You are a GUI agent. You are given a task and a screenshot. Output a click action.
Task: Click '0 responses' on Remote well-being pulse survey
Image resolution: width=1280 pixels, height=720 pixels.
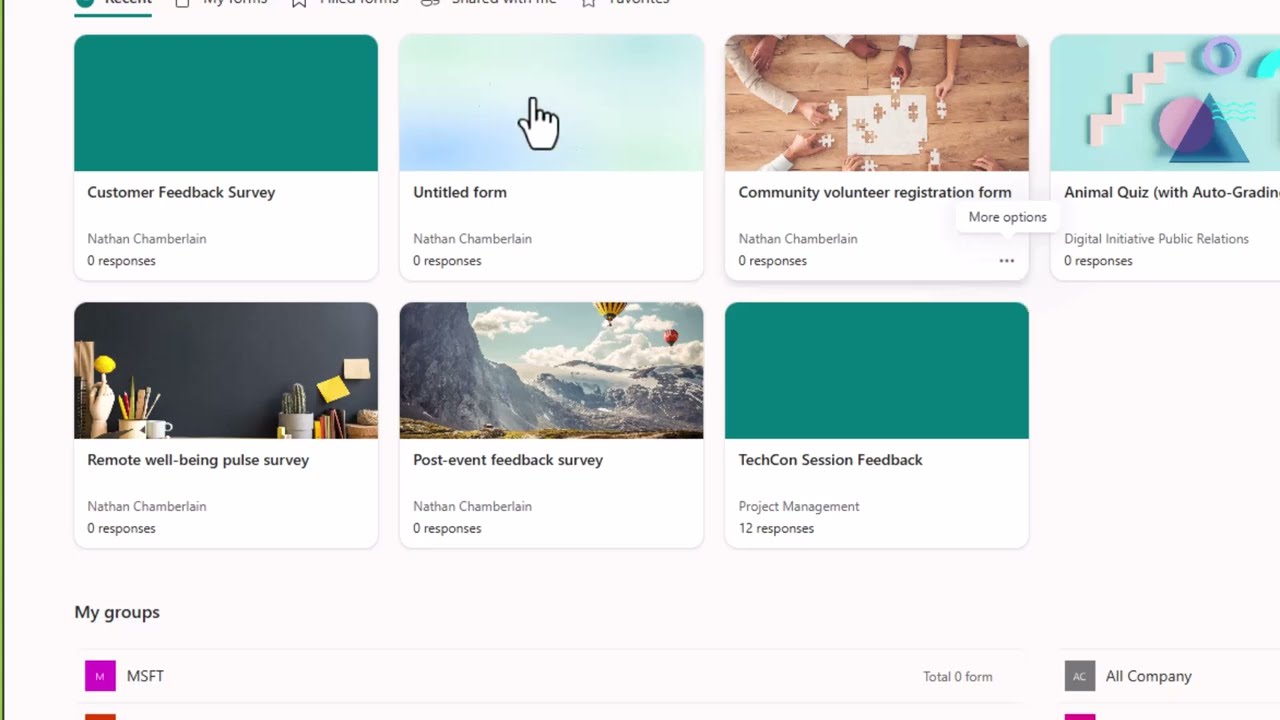pos(121,528)
